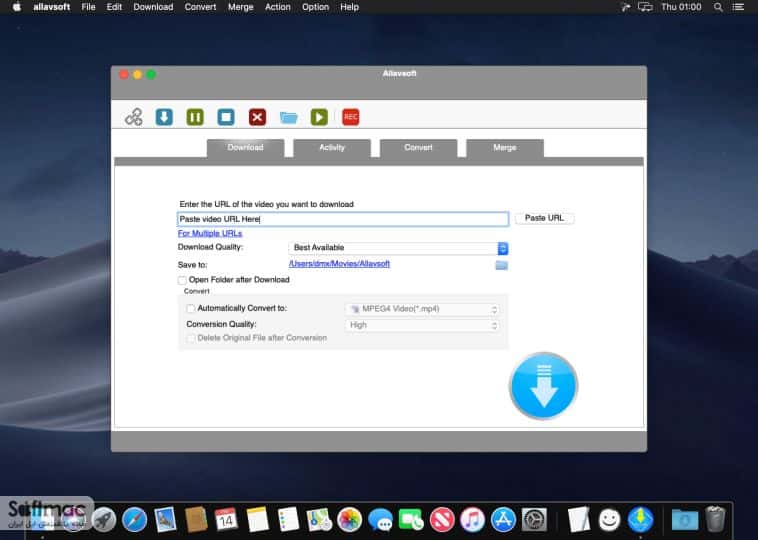Screen dimensions: 758x540
Task: Open Contacts book in the dock
Action: (x=196, y=520)
